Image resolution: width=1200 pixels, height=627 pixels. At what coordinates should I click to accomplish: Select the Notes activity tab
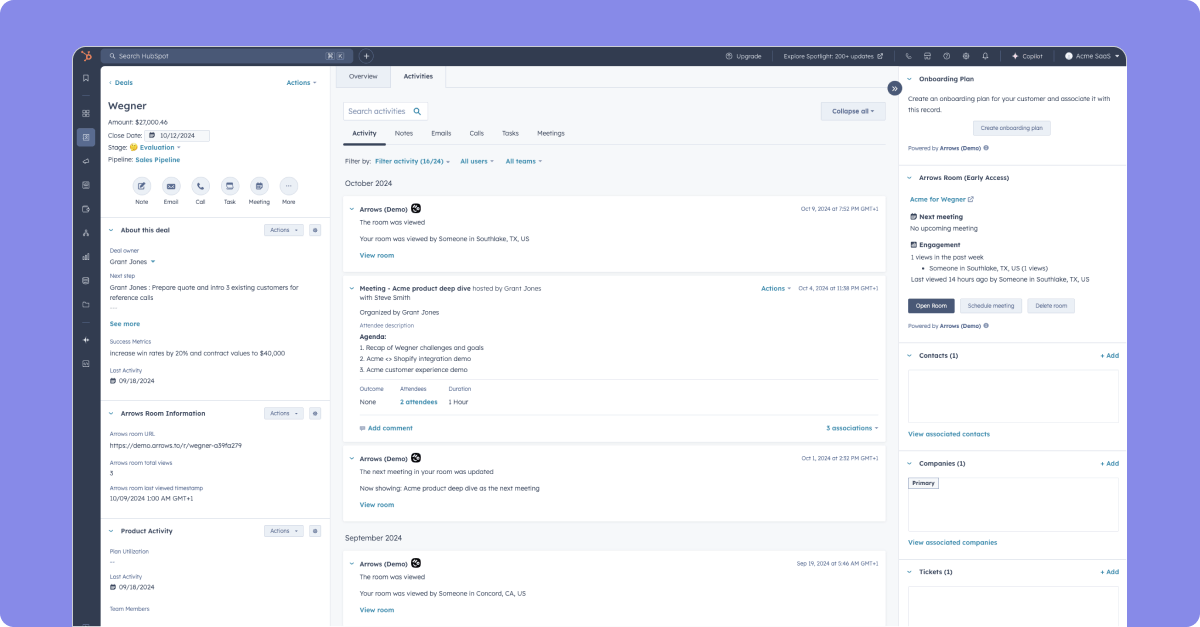click(404, 133)
